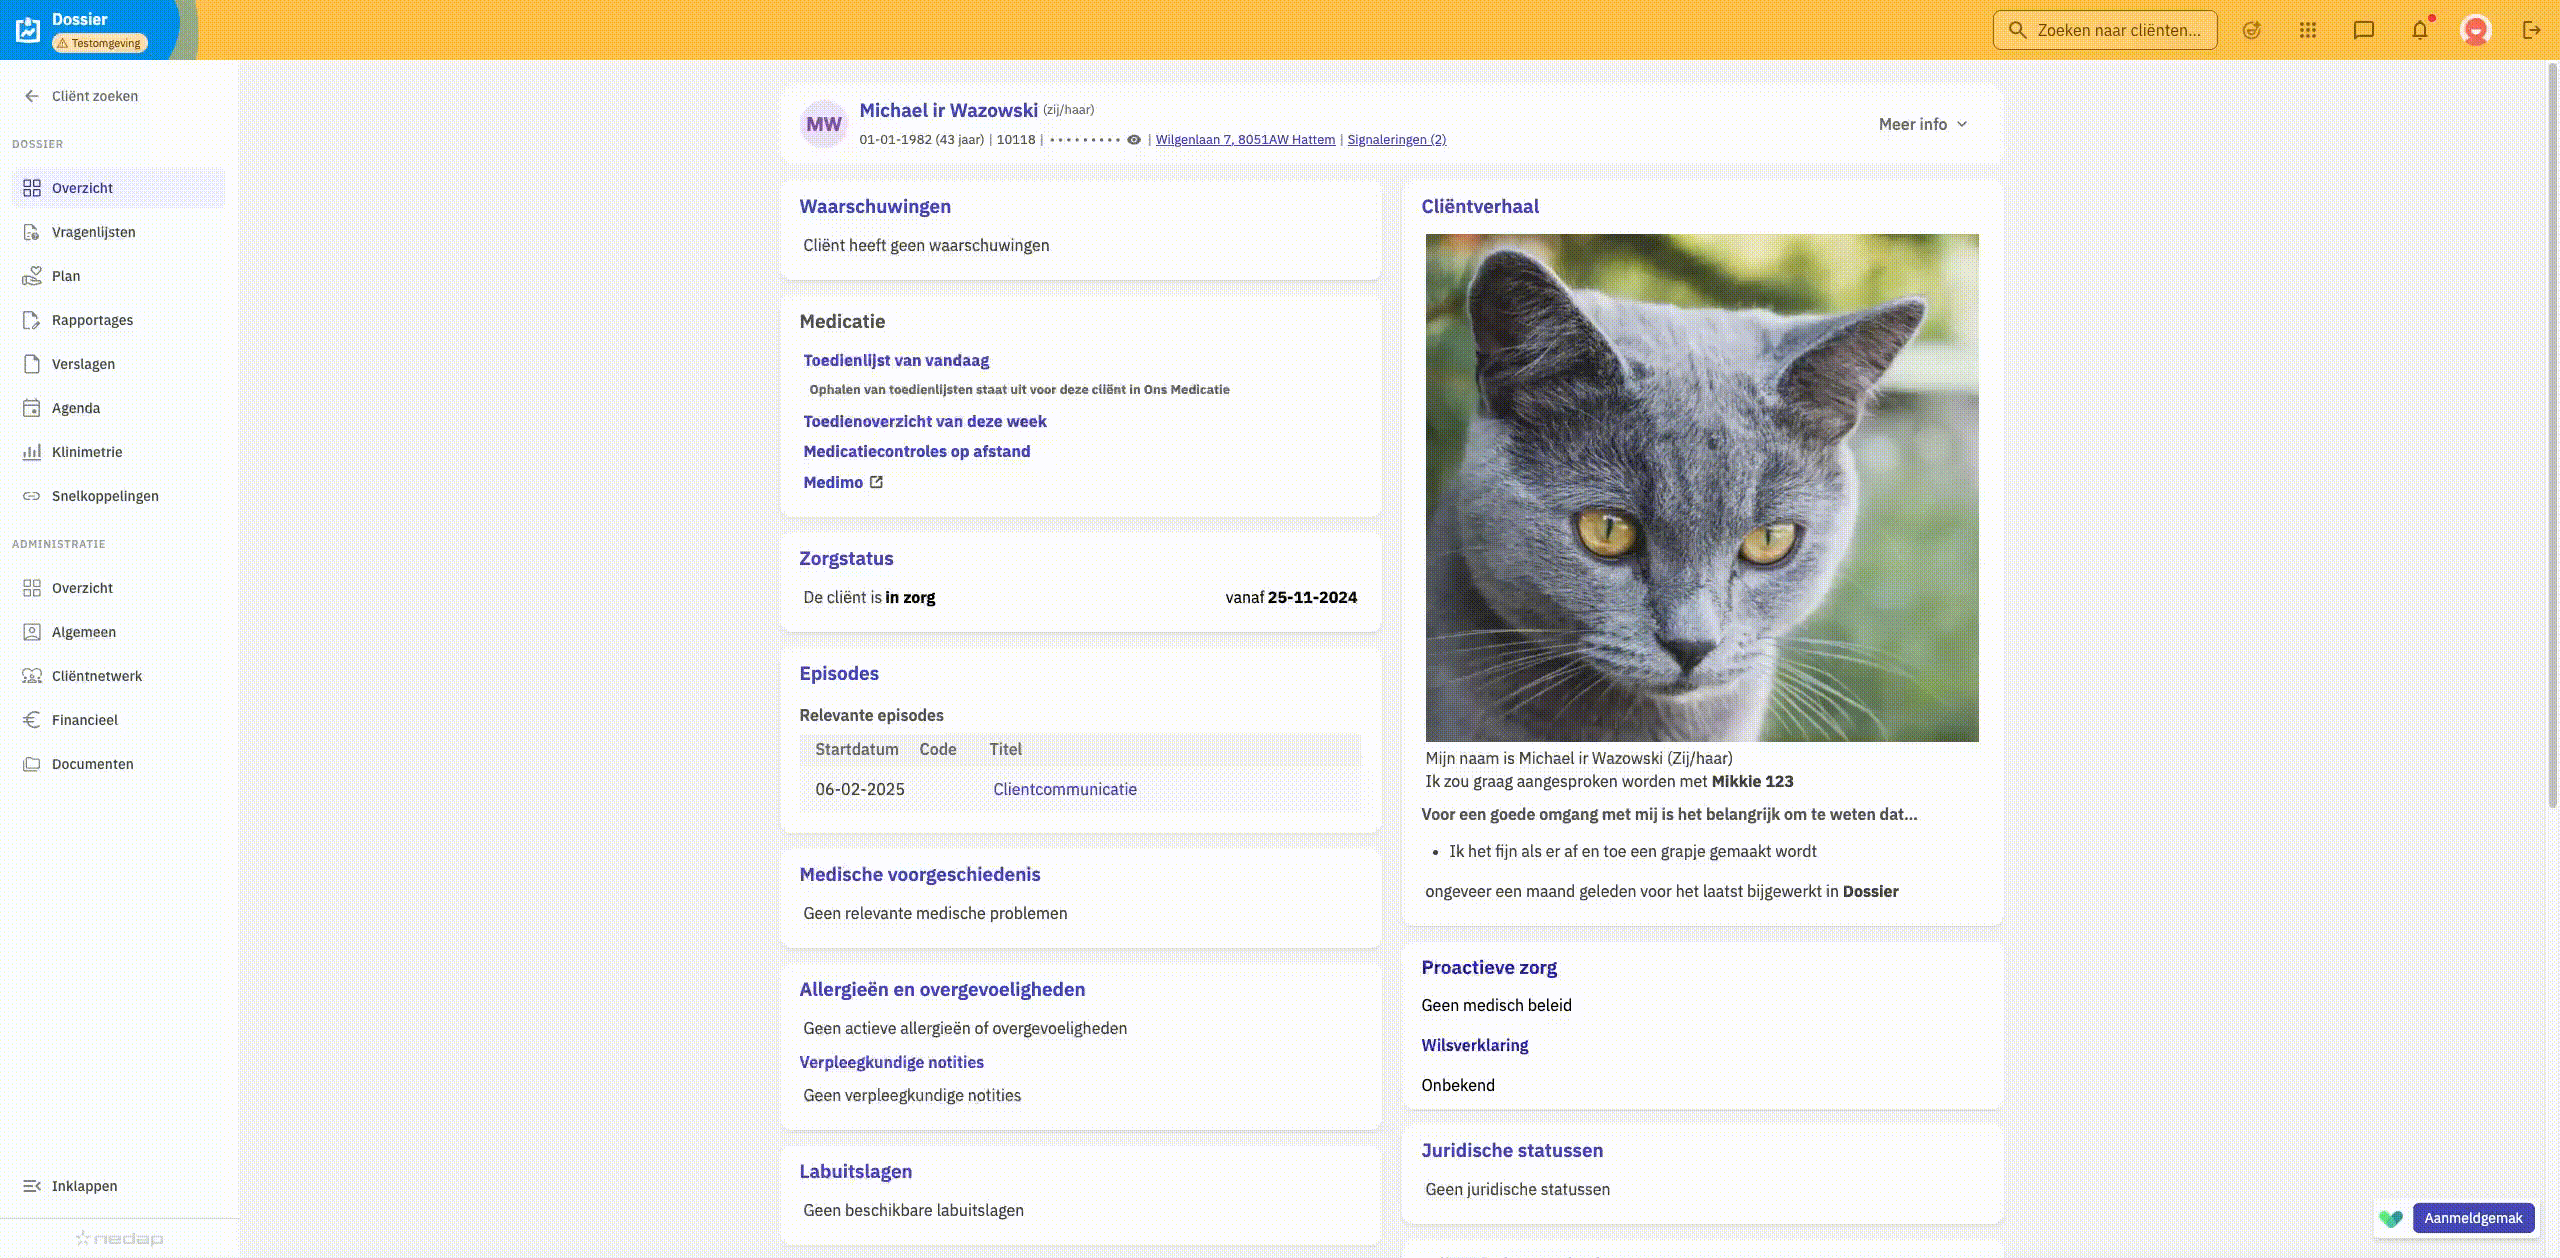
Task: Click the MW client avatar badge
Action: tap(823, 124)
